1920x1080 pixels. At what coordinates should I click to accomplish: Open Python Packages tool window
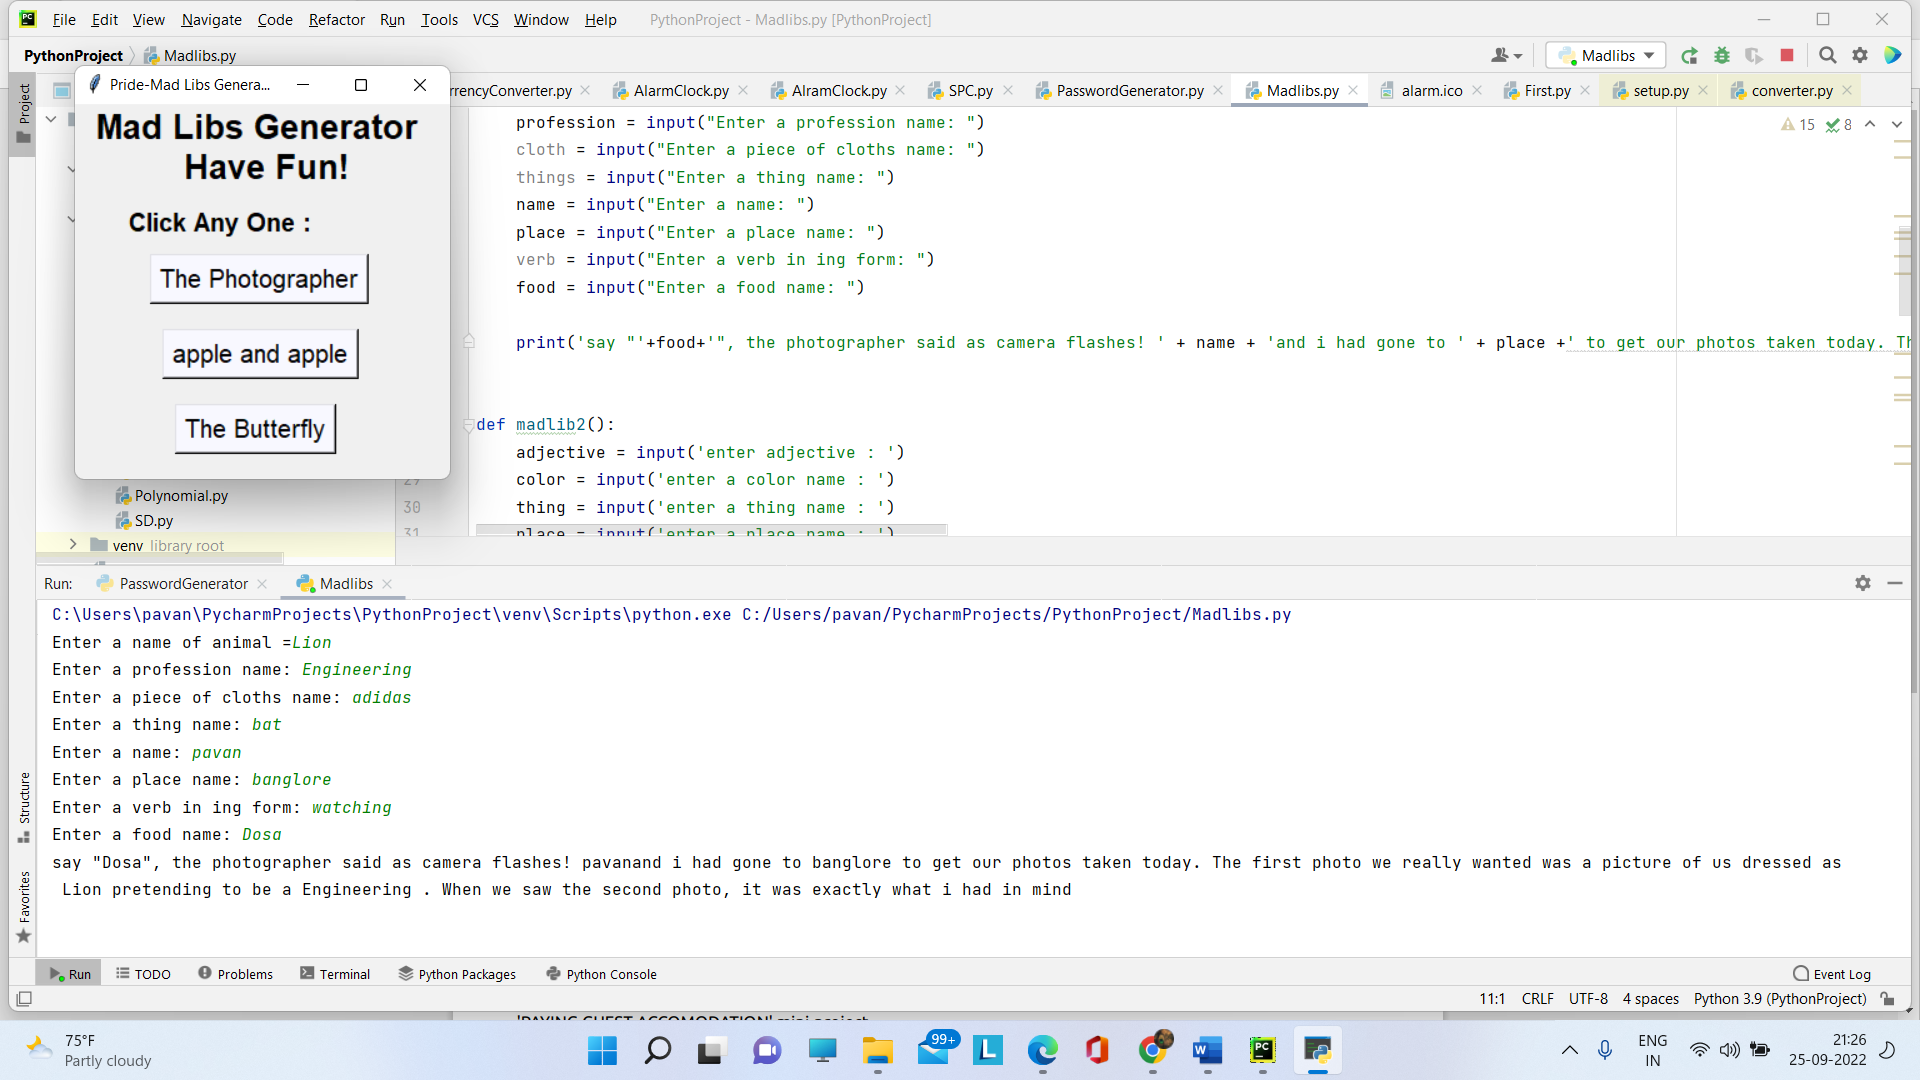457,974
